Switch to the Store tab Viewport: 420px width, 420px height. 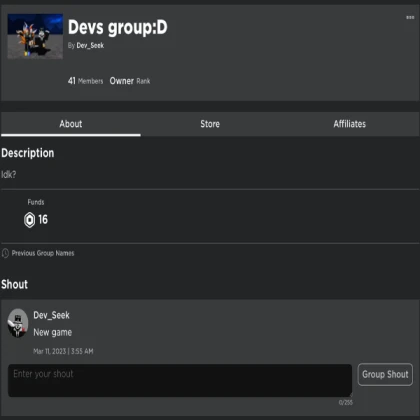pyautogui.click(x=210, y=124)
